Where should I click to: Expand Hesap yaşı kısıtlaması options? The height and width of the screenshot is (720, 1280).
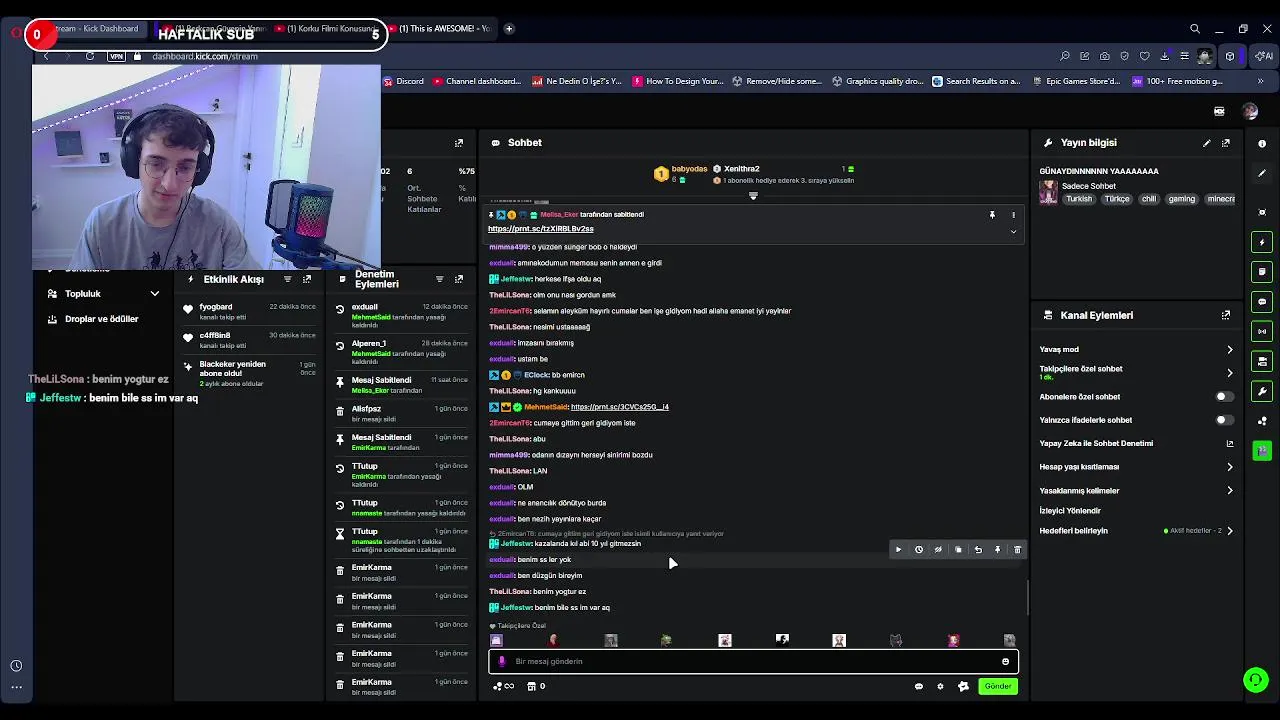(x=1229, y=467)
